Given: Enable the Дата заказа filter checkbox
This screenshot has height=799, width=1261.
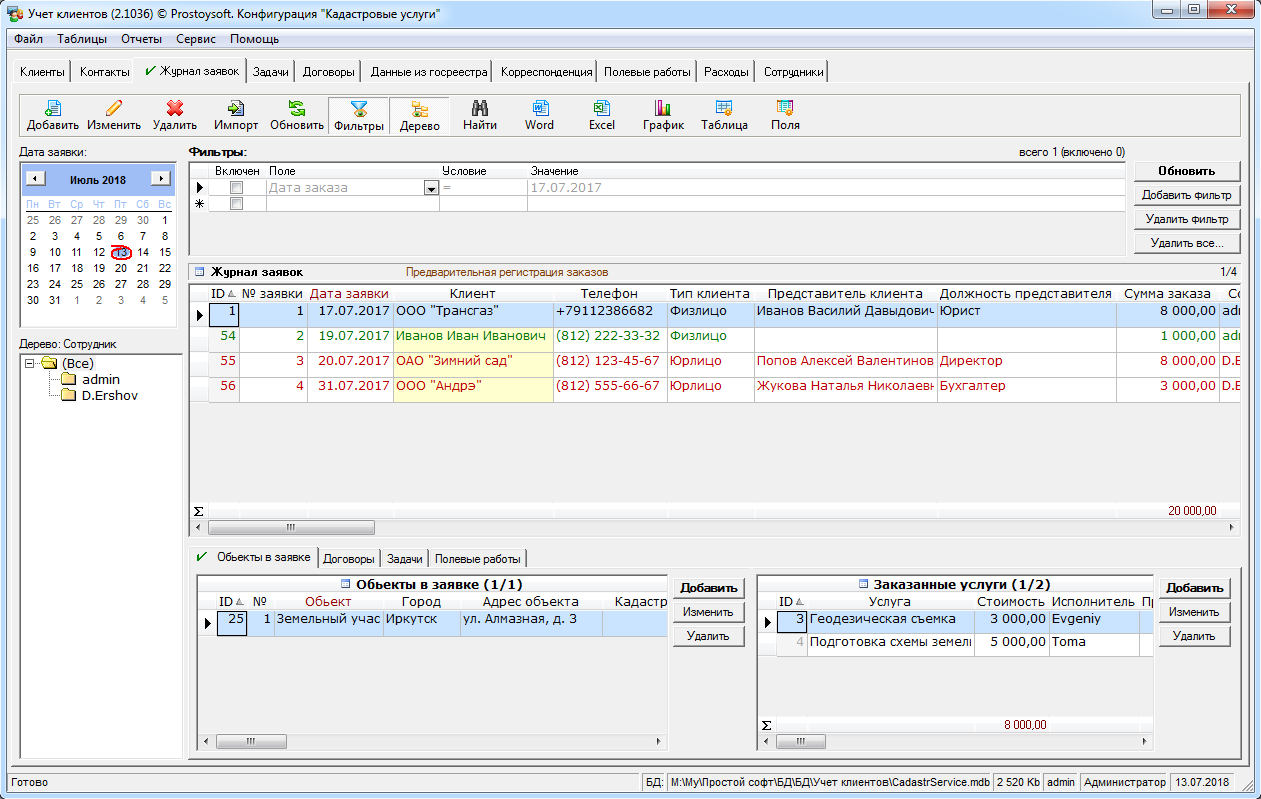Looking at the screenshot, I should click(237, 188).
